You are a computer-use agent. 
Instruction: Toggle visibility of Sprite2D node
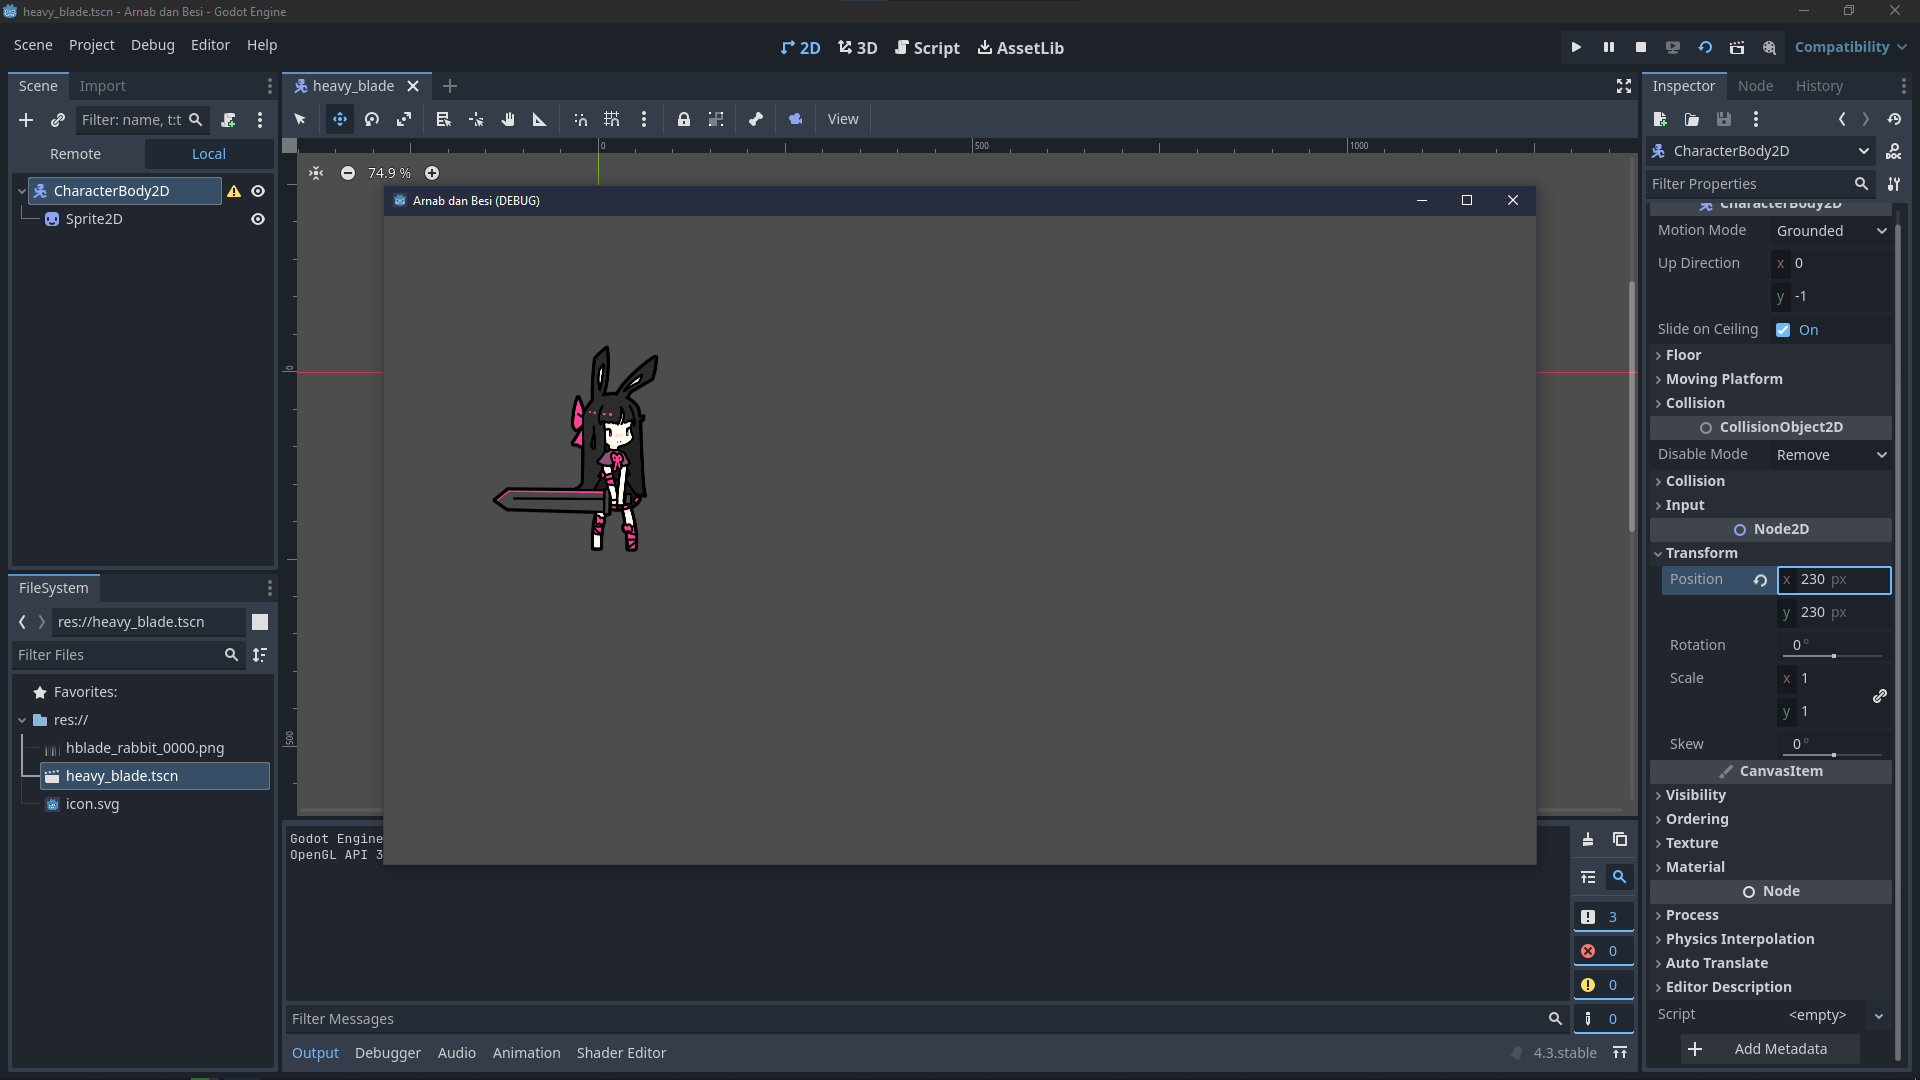click(x=258, y=219)
